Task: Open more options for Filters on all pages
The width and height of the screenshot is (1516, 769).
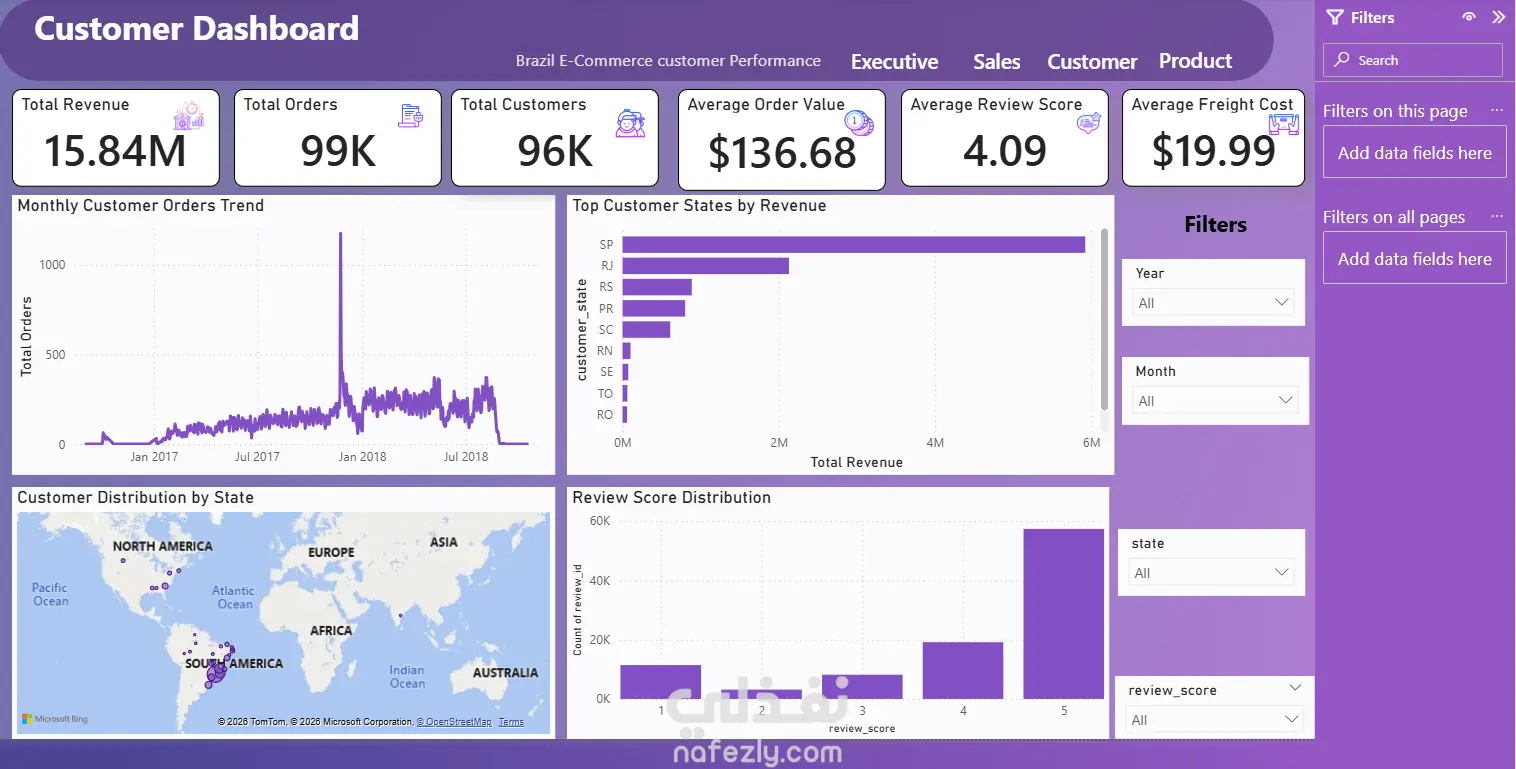Action: coord(1496,216)
